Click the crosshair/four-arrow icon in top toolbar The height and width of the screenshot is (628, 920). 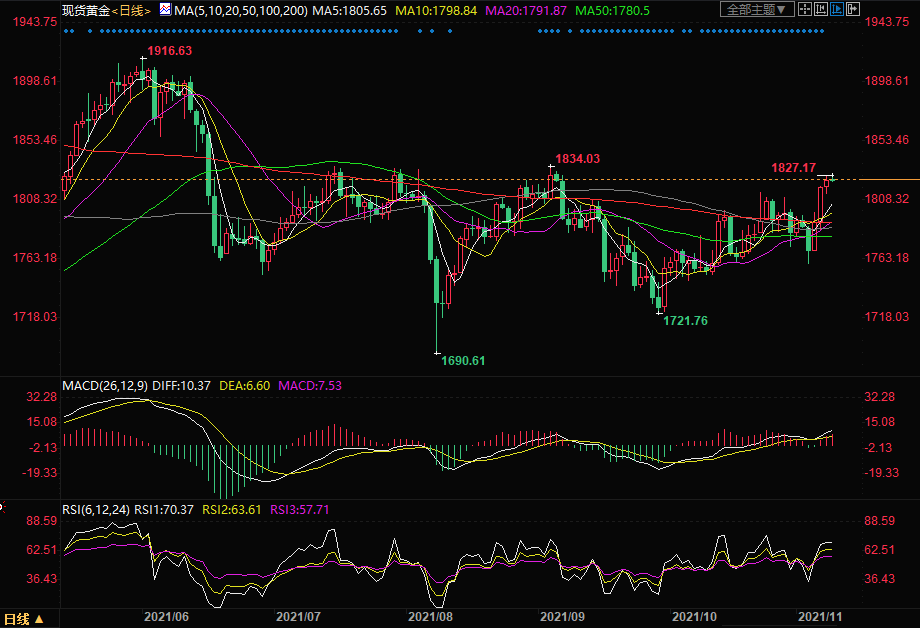[803, 10]
